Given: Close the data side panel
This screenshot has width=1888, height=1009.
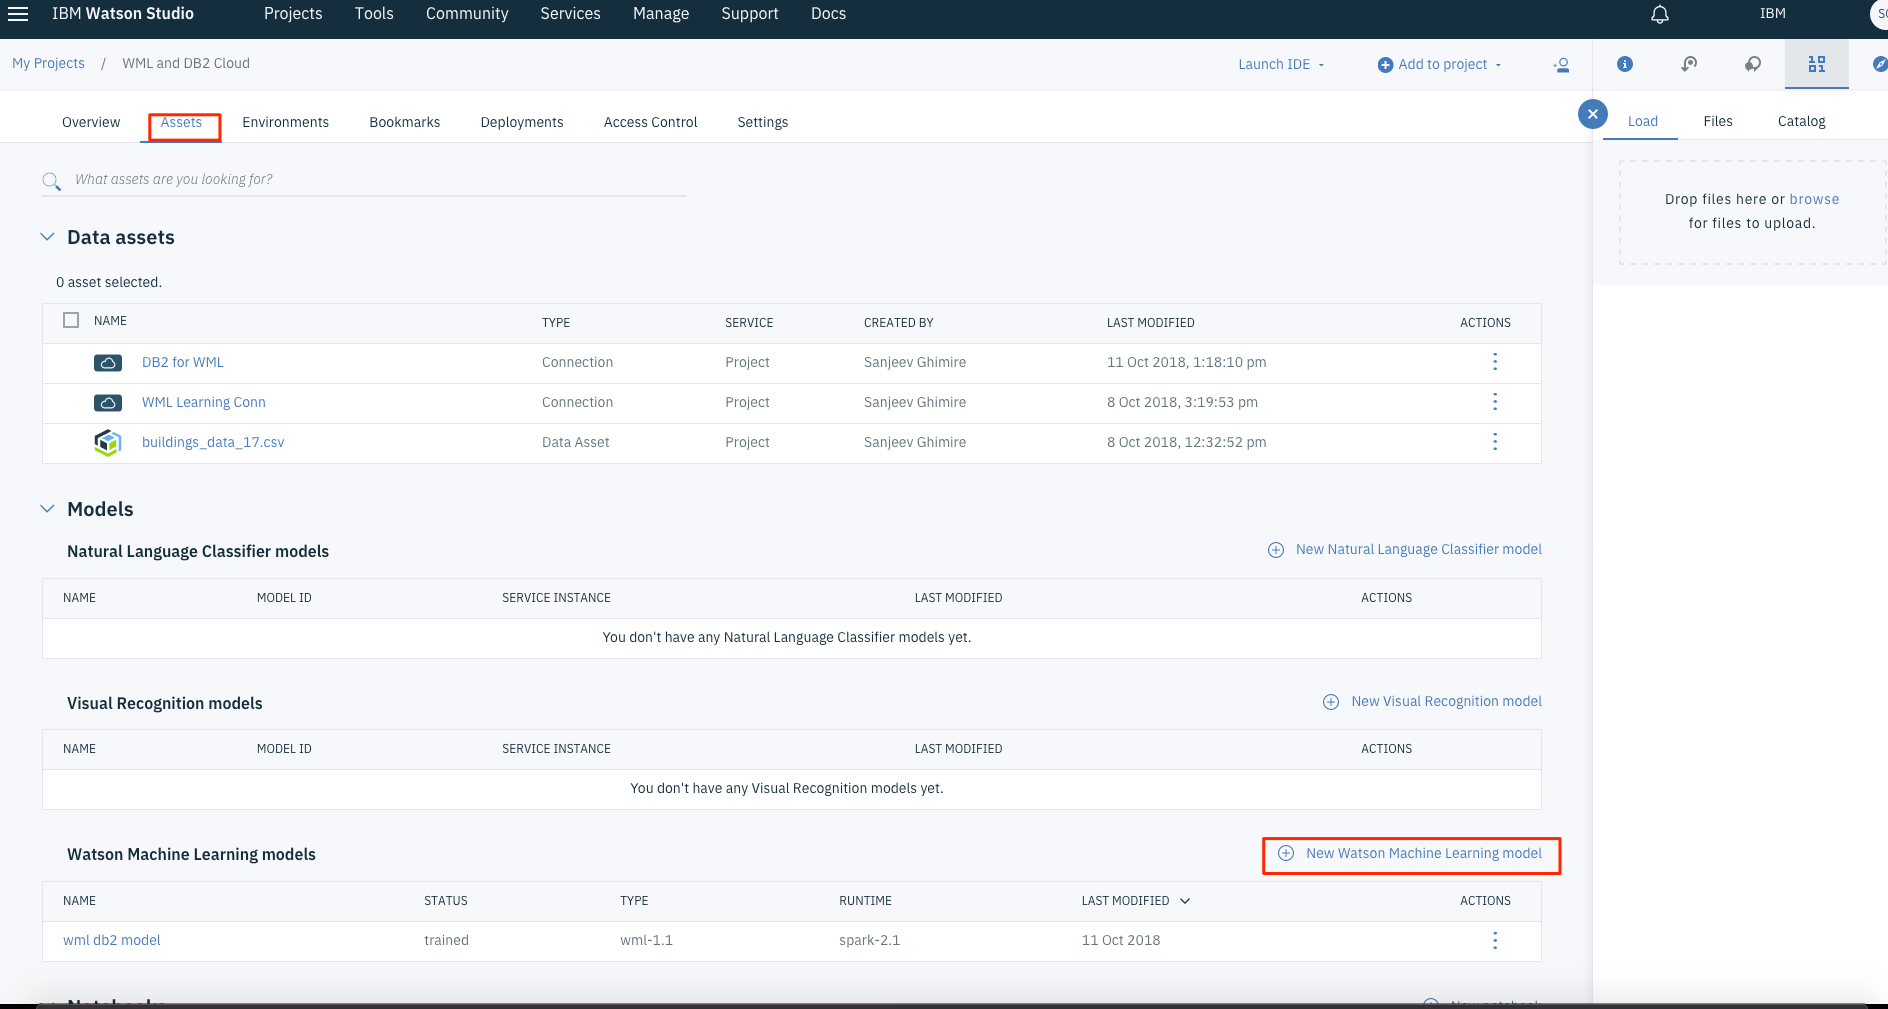Looking at the screenshot, I should point(1593,114).
